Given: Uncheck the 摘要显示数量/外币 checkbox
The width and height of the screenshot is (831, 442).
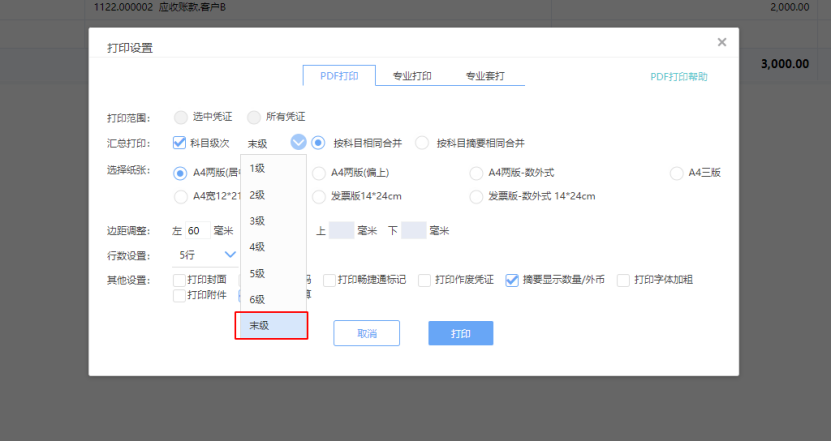Looking at the screenshot, I should coord(511,280).
